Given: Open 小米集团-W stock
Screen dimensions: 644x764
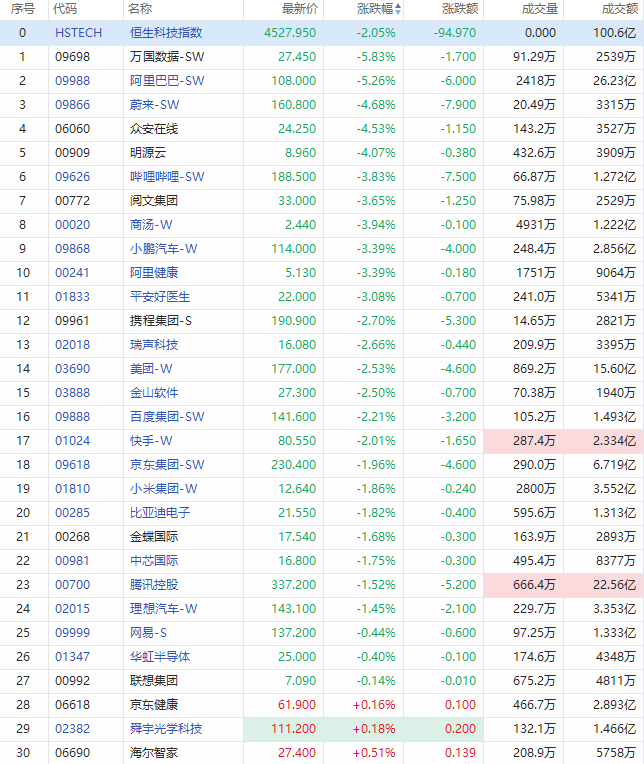Looking at the screenshot, I should (164, 488).
